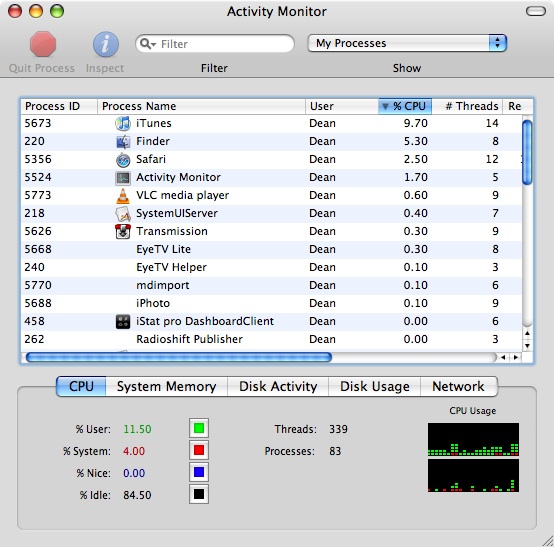The height and width of the screenshot is (547, 554).
Task: Click the toolbar toggle pill button
Action: coord(536,11)
